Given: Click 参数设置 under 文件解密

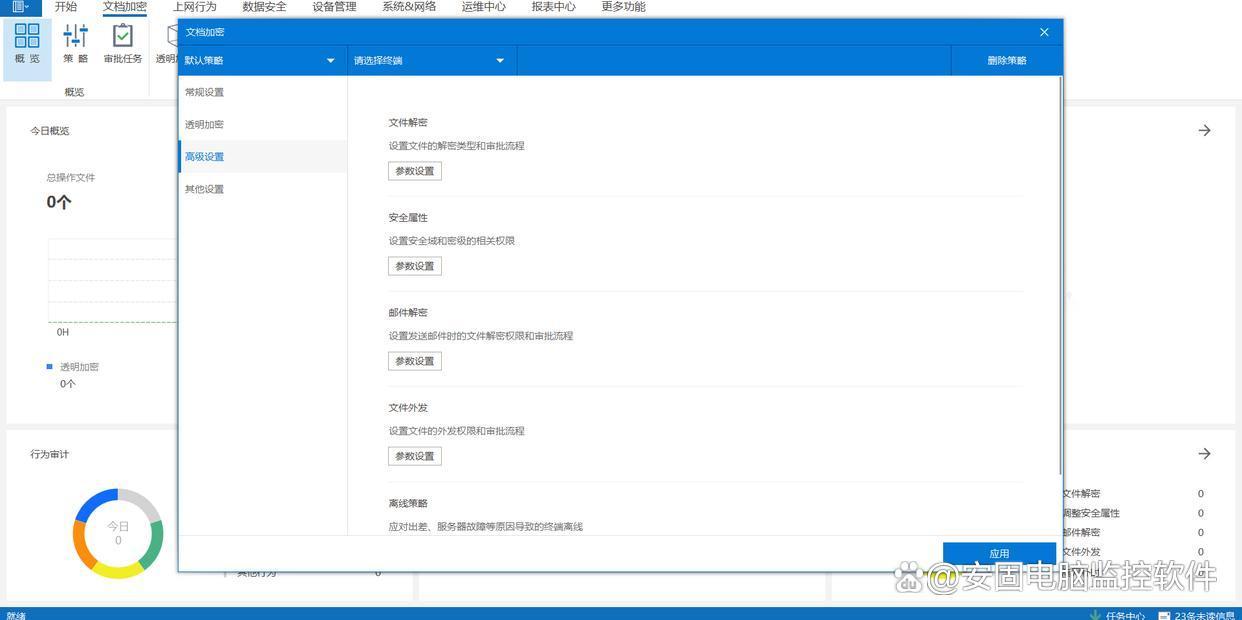Looking at the screenshot, I should pos(415,171).
